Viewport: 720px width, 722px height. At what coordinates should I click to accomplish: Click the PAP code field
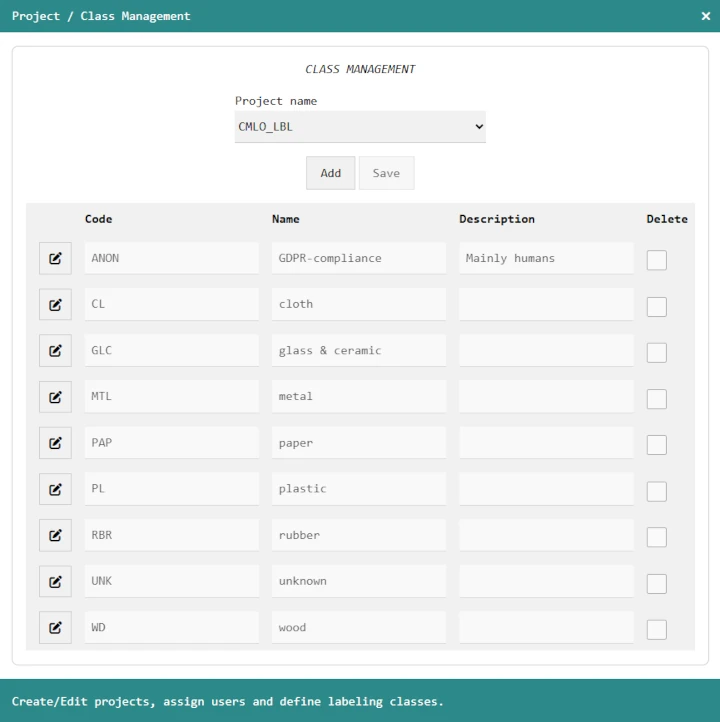pos(172,443)
